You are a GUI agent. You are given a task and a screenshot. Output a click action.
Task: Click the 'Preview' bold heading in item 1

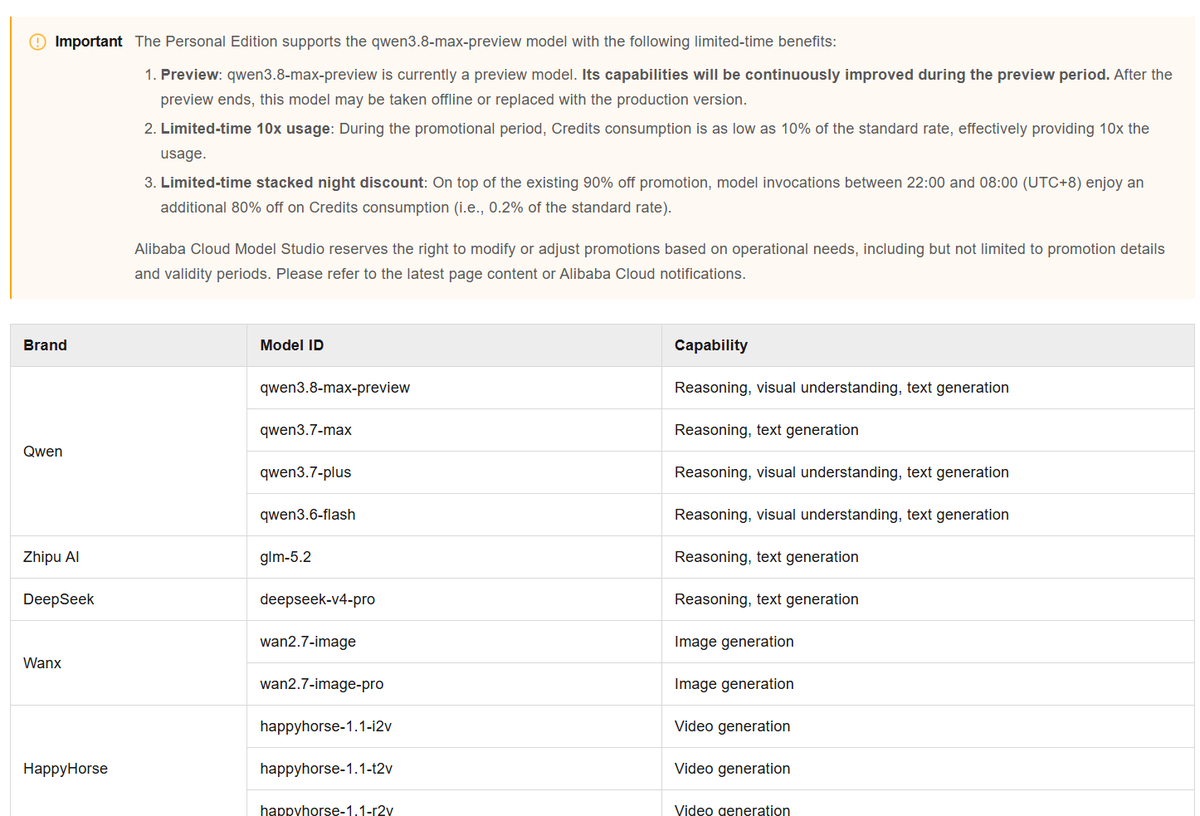[x=190, y=75]
